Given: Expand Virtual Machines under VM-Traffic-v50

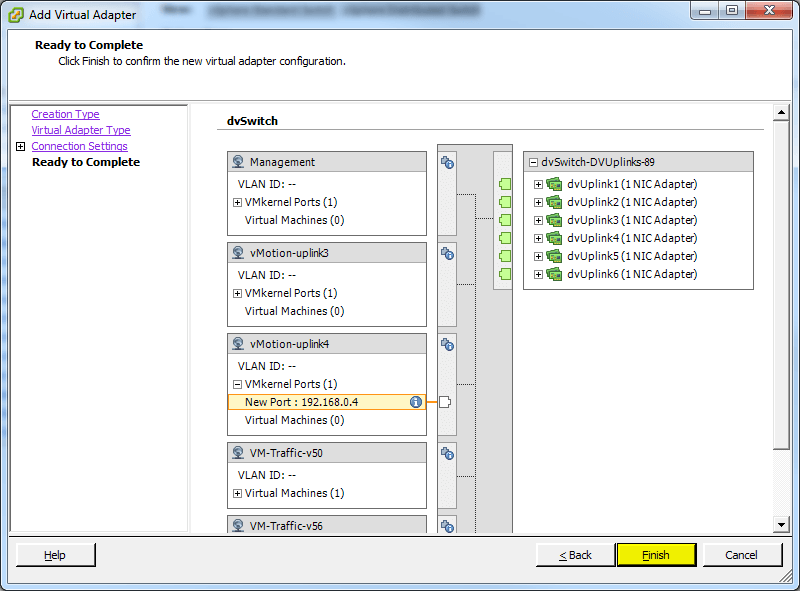Looking at the screenshot, I should [237, 493].
